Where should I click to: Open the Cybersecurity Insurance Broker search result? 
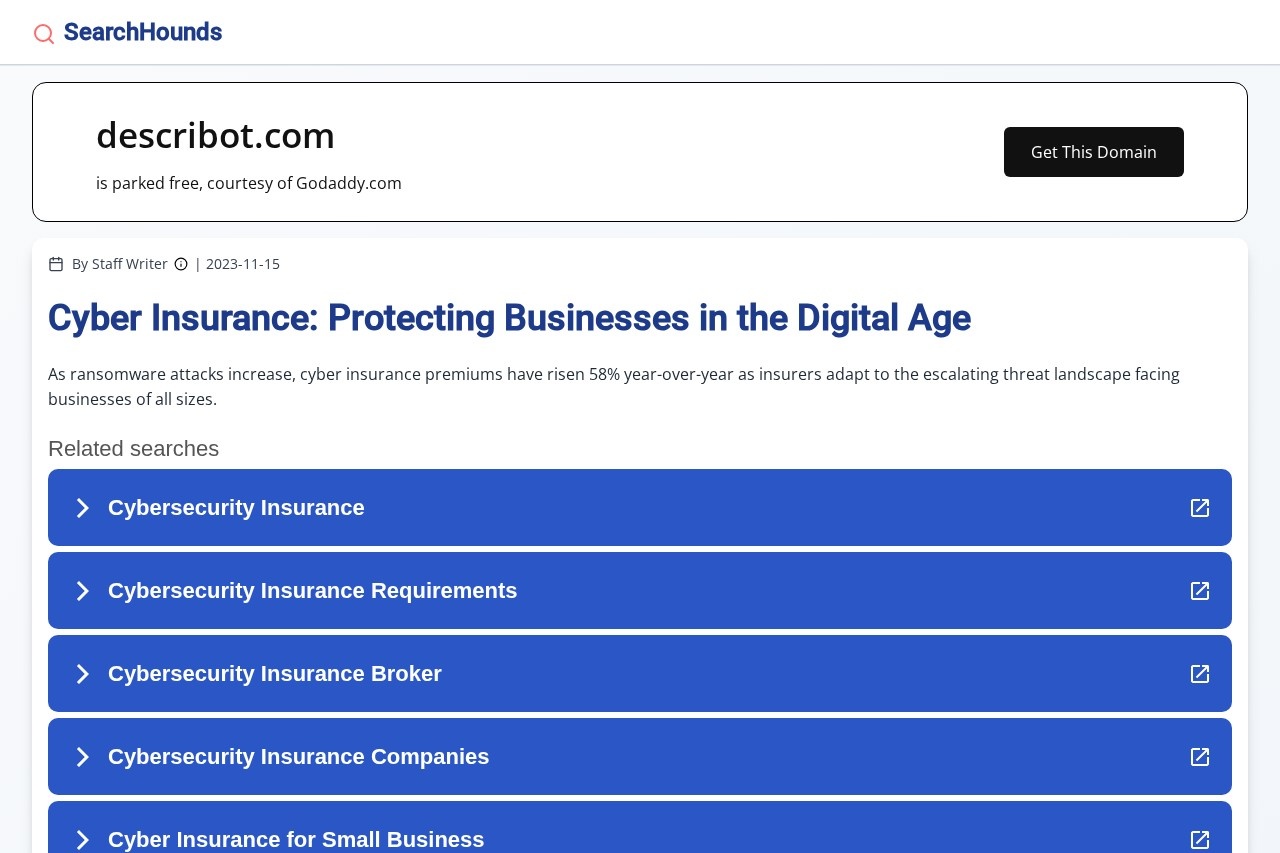pyautogui.click(x=275, y=674)
